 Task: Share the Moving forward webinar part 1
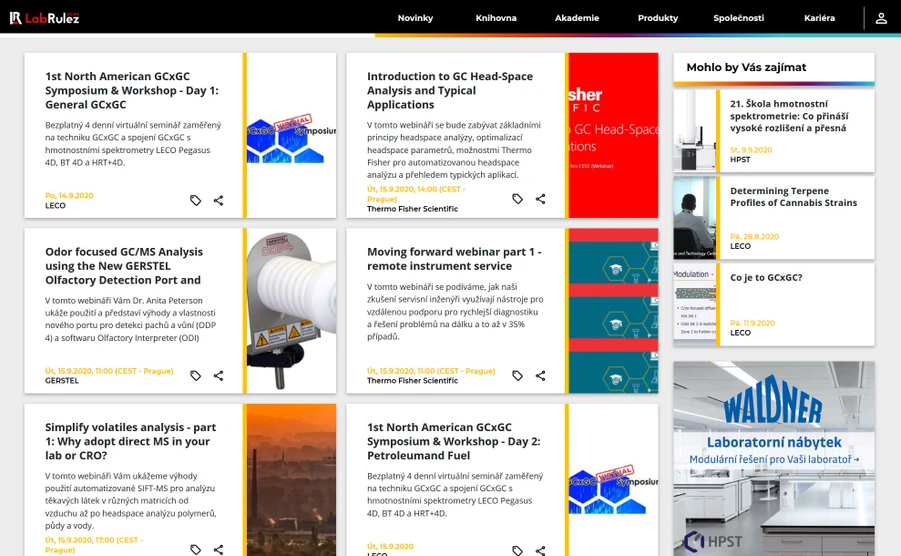point(541,376)
